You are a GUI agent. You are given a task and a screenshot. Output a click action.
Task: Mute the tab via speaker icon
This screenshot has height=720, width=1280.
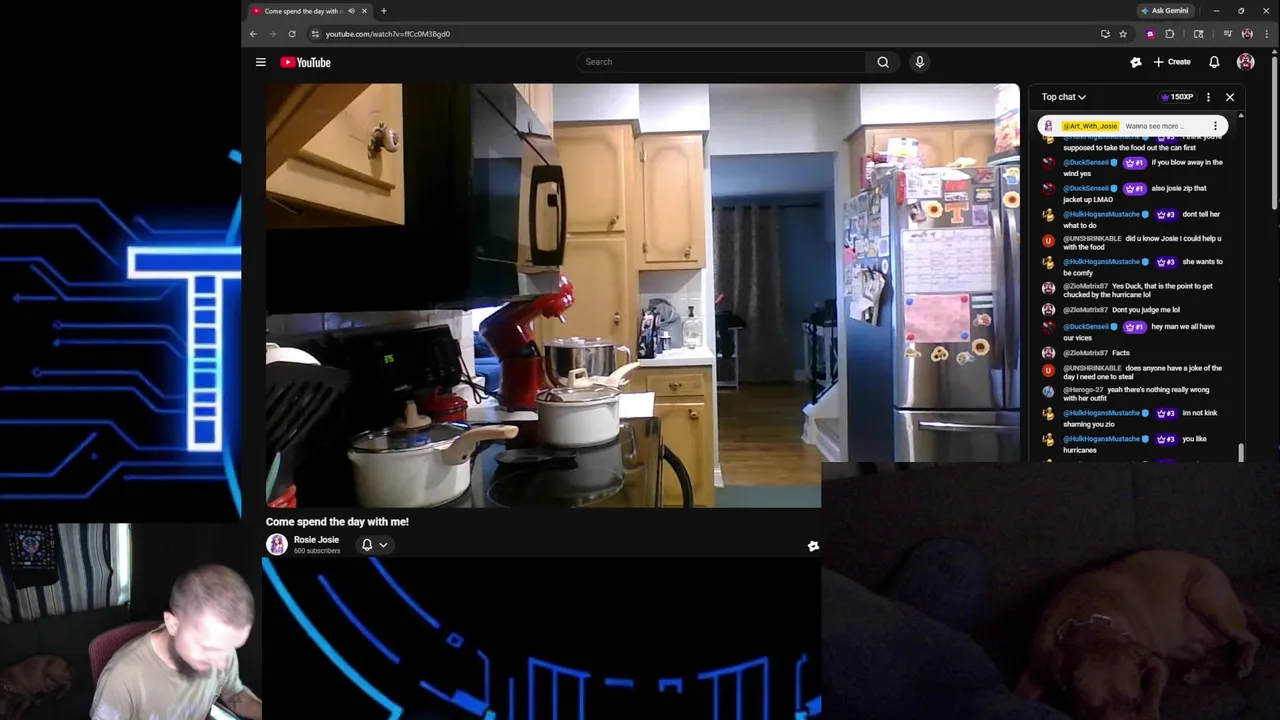(x=351, y=11)
